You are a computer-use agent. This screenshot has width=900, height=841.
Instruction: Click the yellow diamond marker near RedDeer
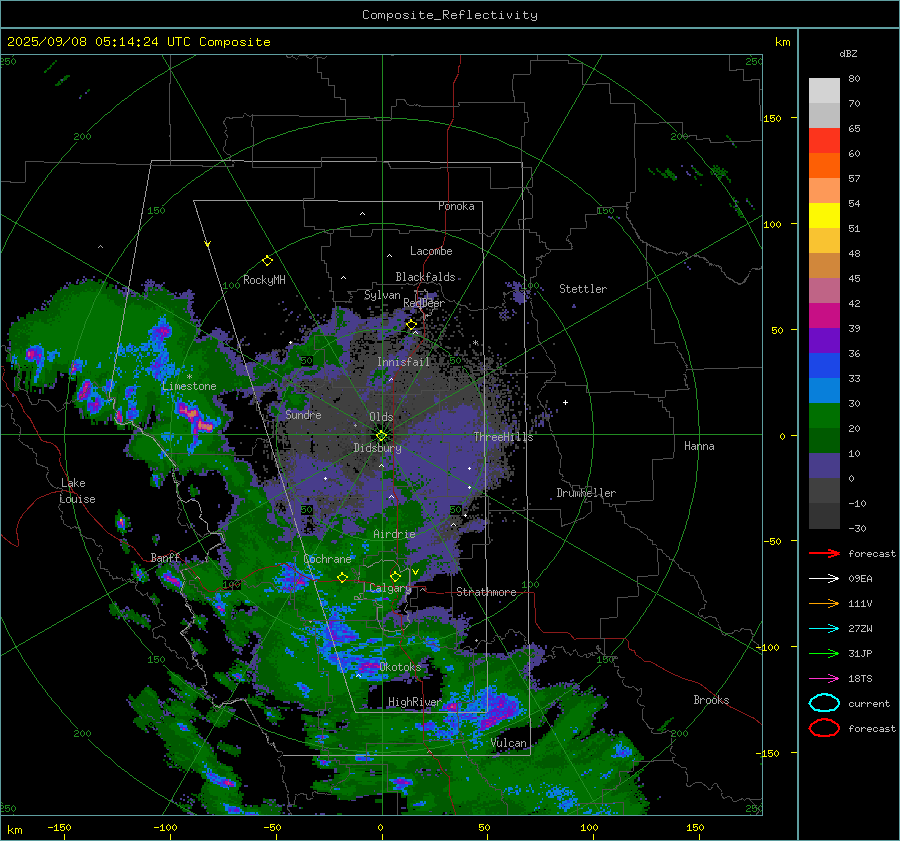pos(411,325)
